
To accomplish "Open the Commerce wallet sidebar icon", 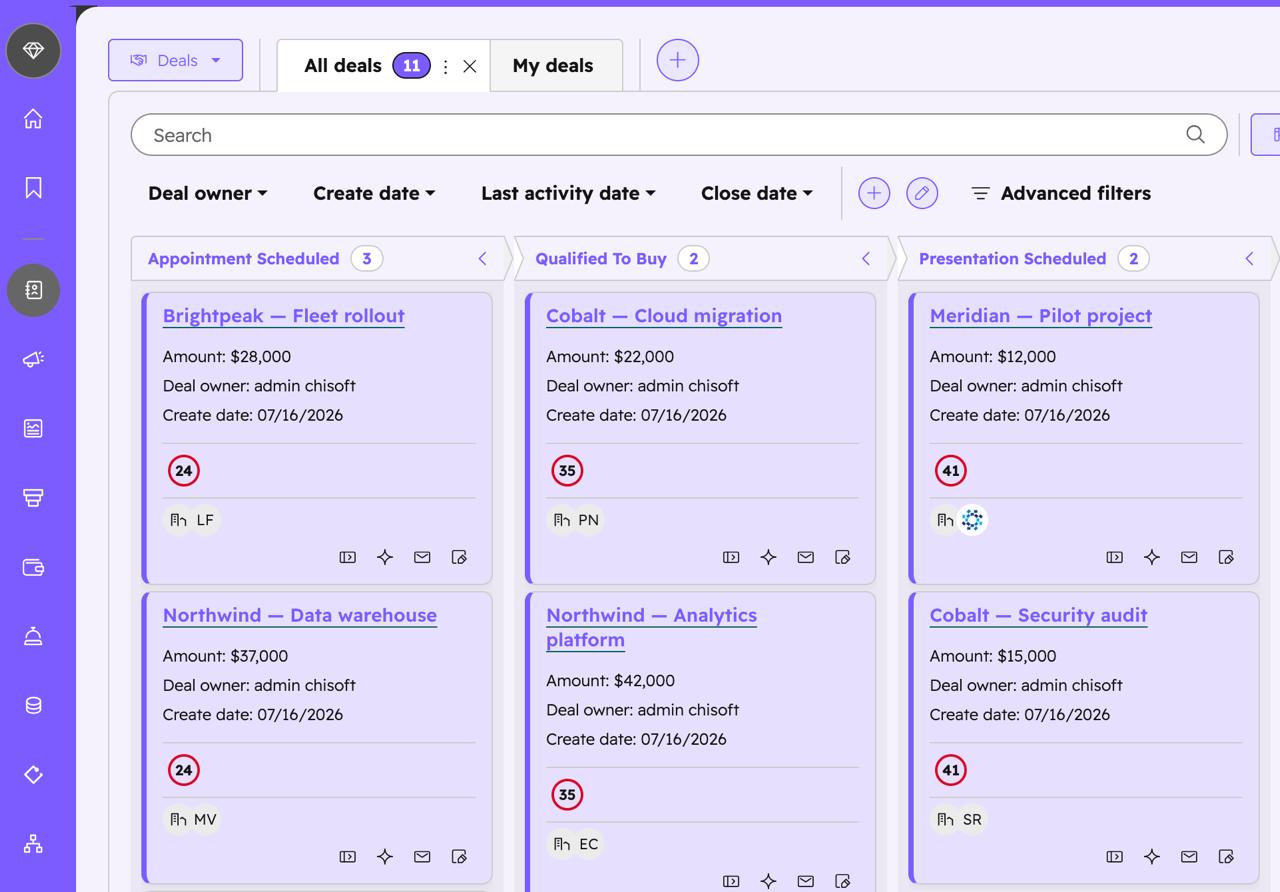I will point(33,567).
